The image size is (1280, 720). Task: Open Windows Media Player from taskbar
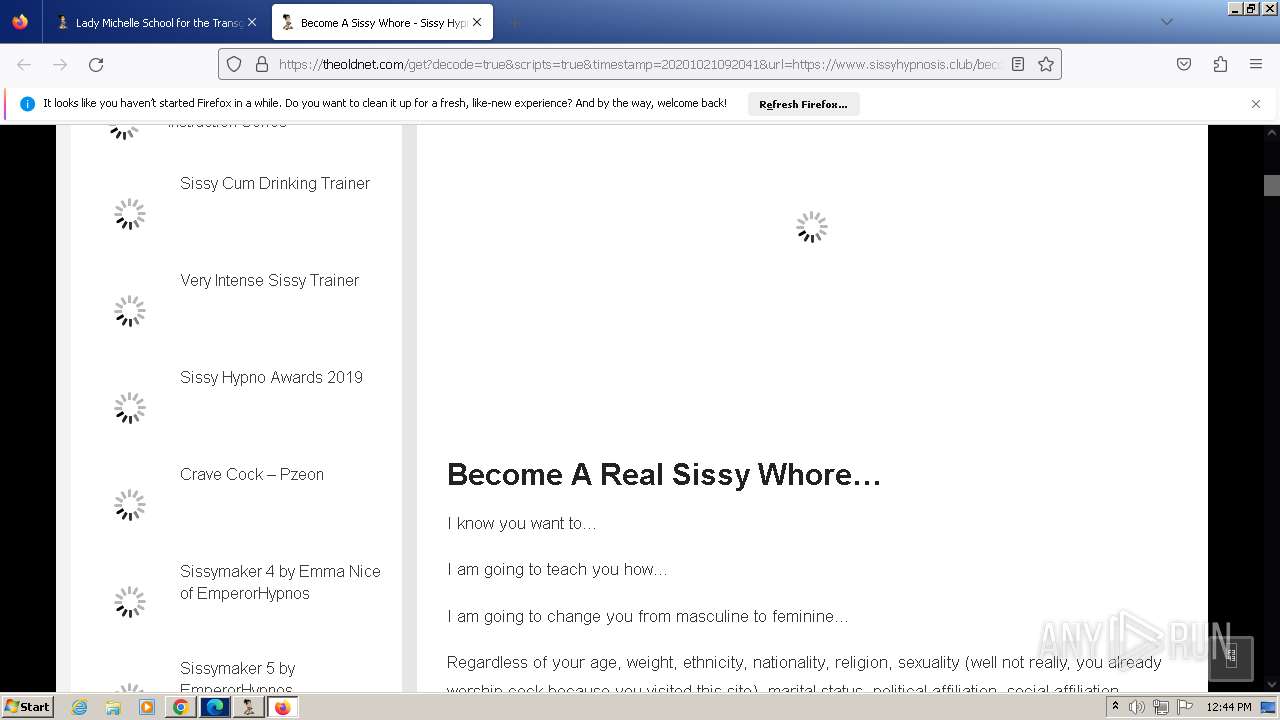pyautogui.click(x=147, y=707)
